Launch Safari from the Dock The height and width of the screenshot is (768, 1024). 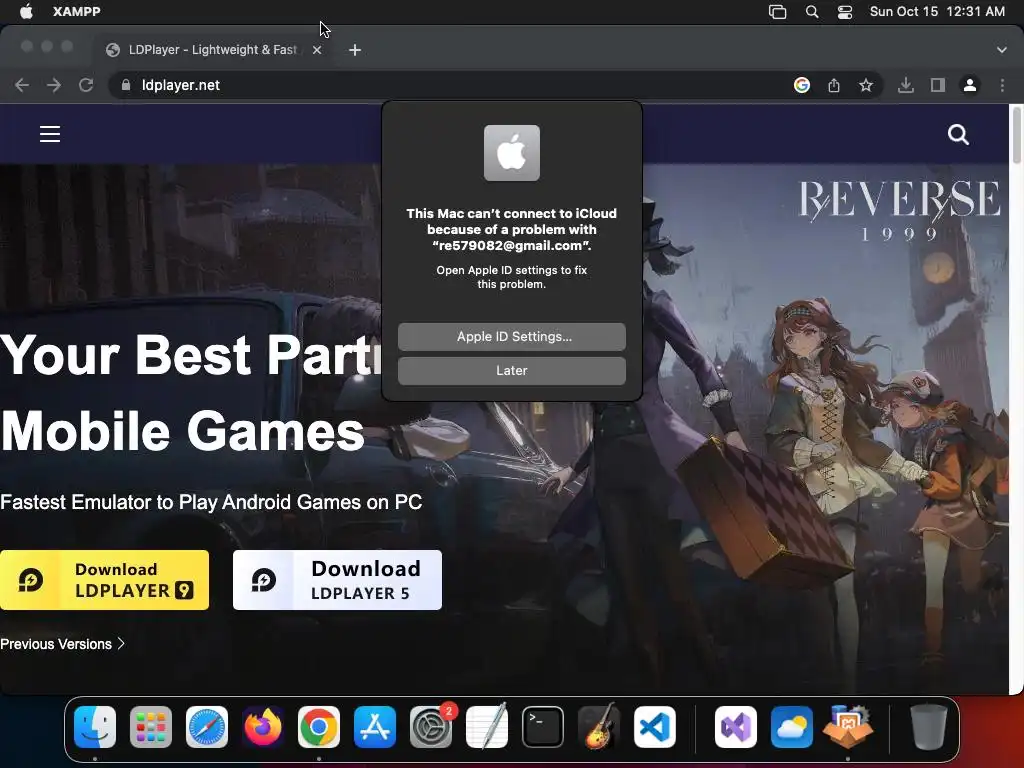[x=207, y=727]
